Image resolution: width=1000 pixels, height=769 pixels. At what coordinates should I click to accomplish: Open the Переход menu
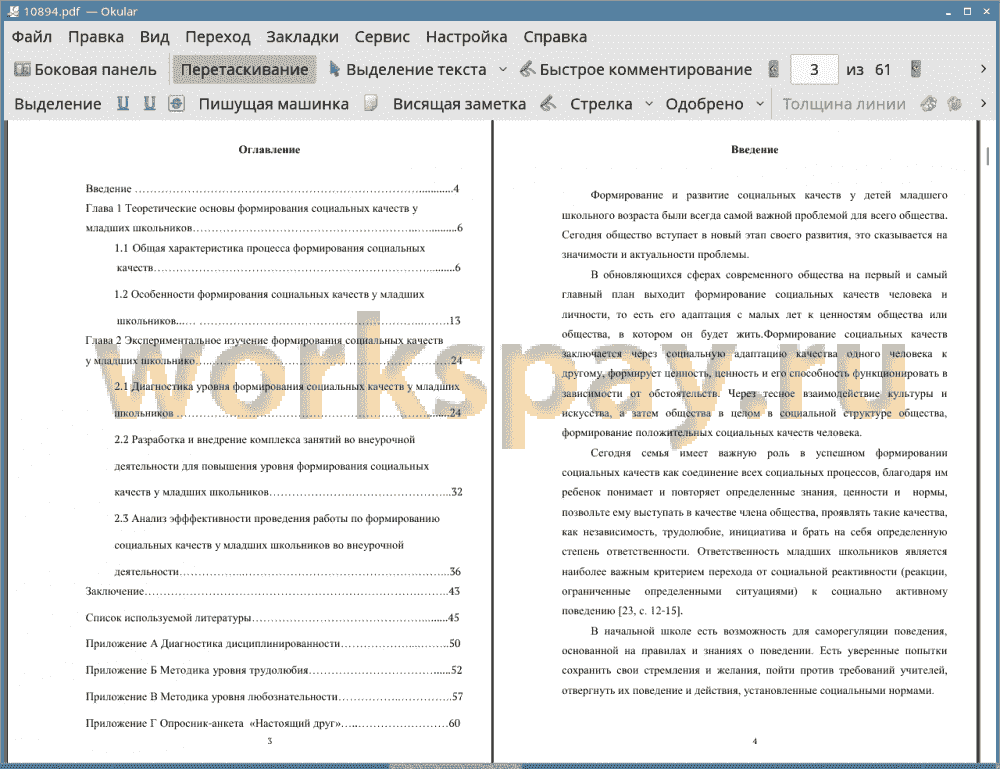tap(217, 37)
